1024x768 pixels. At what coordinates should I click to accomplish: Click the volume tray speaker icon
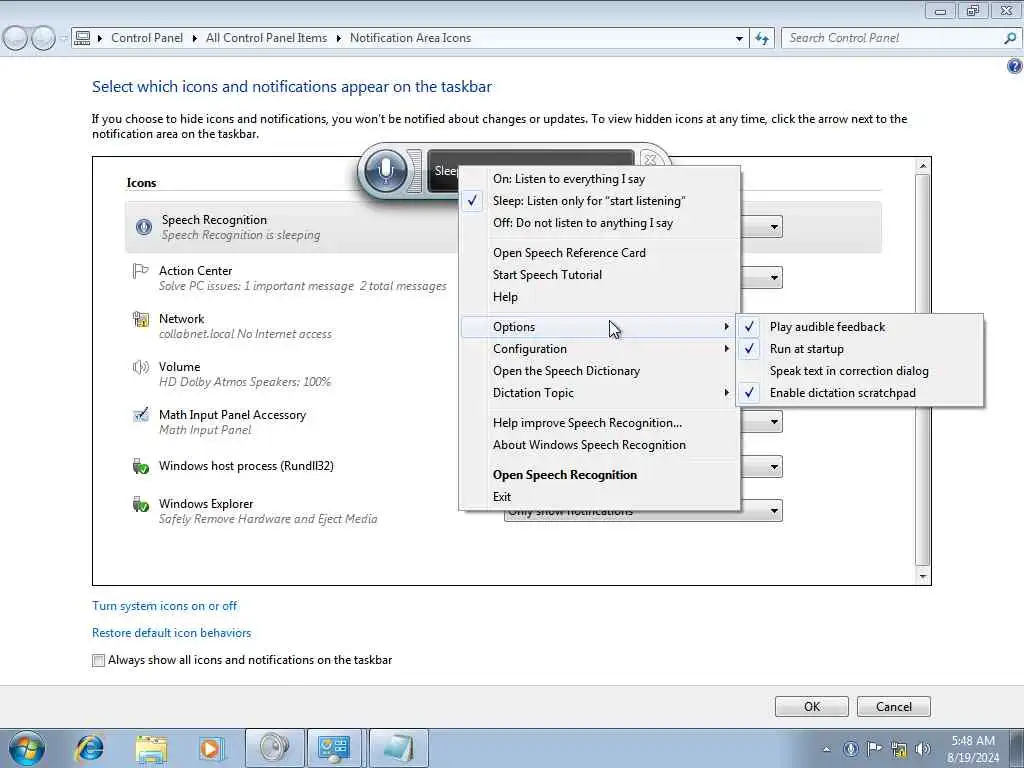[923, 749]
